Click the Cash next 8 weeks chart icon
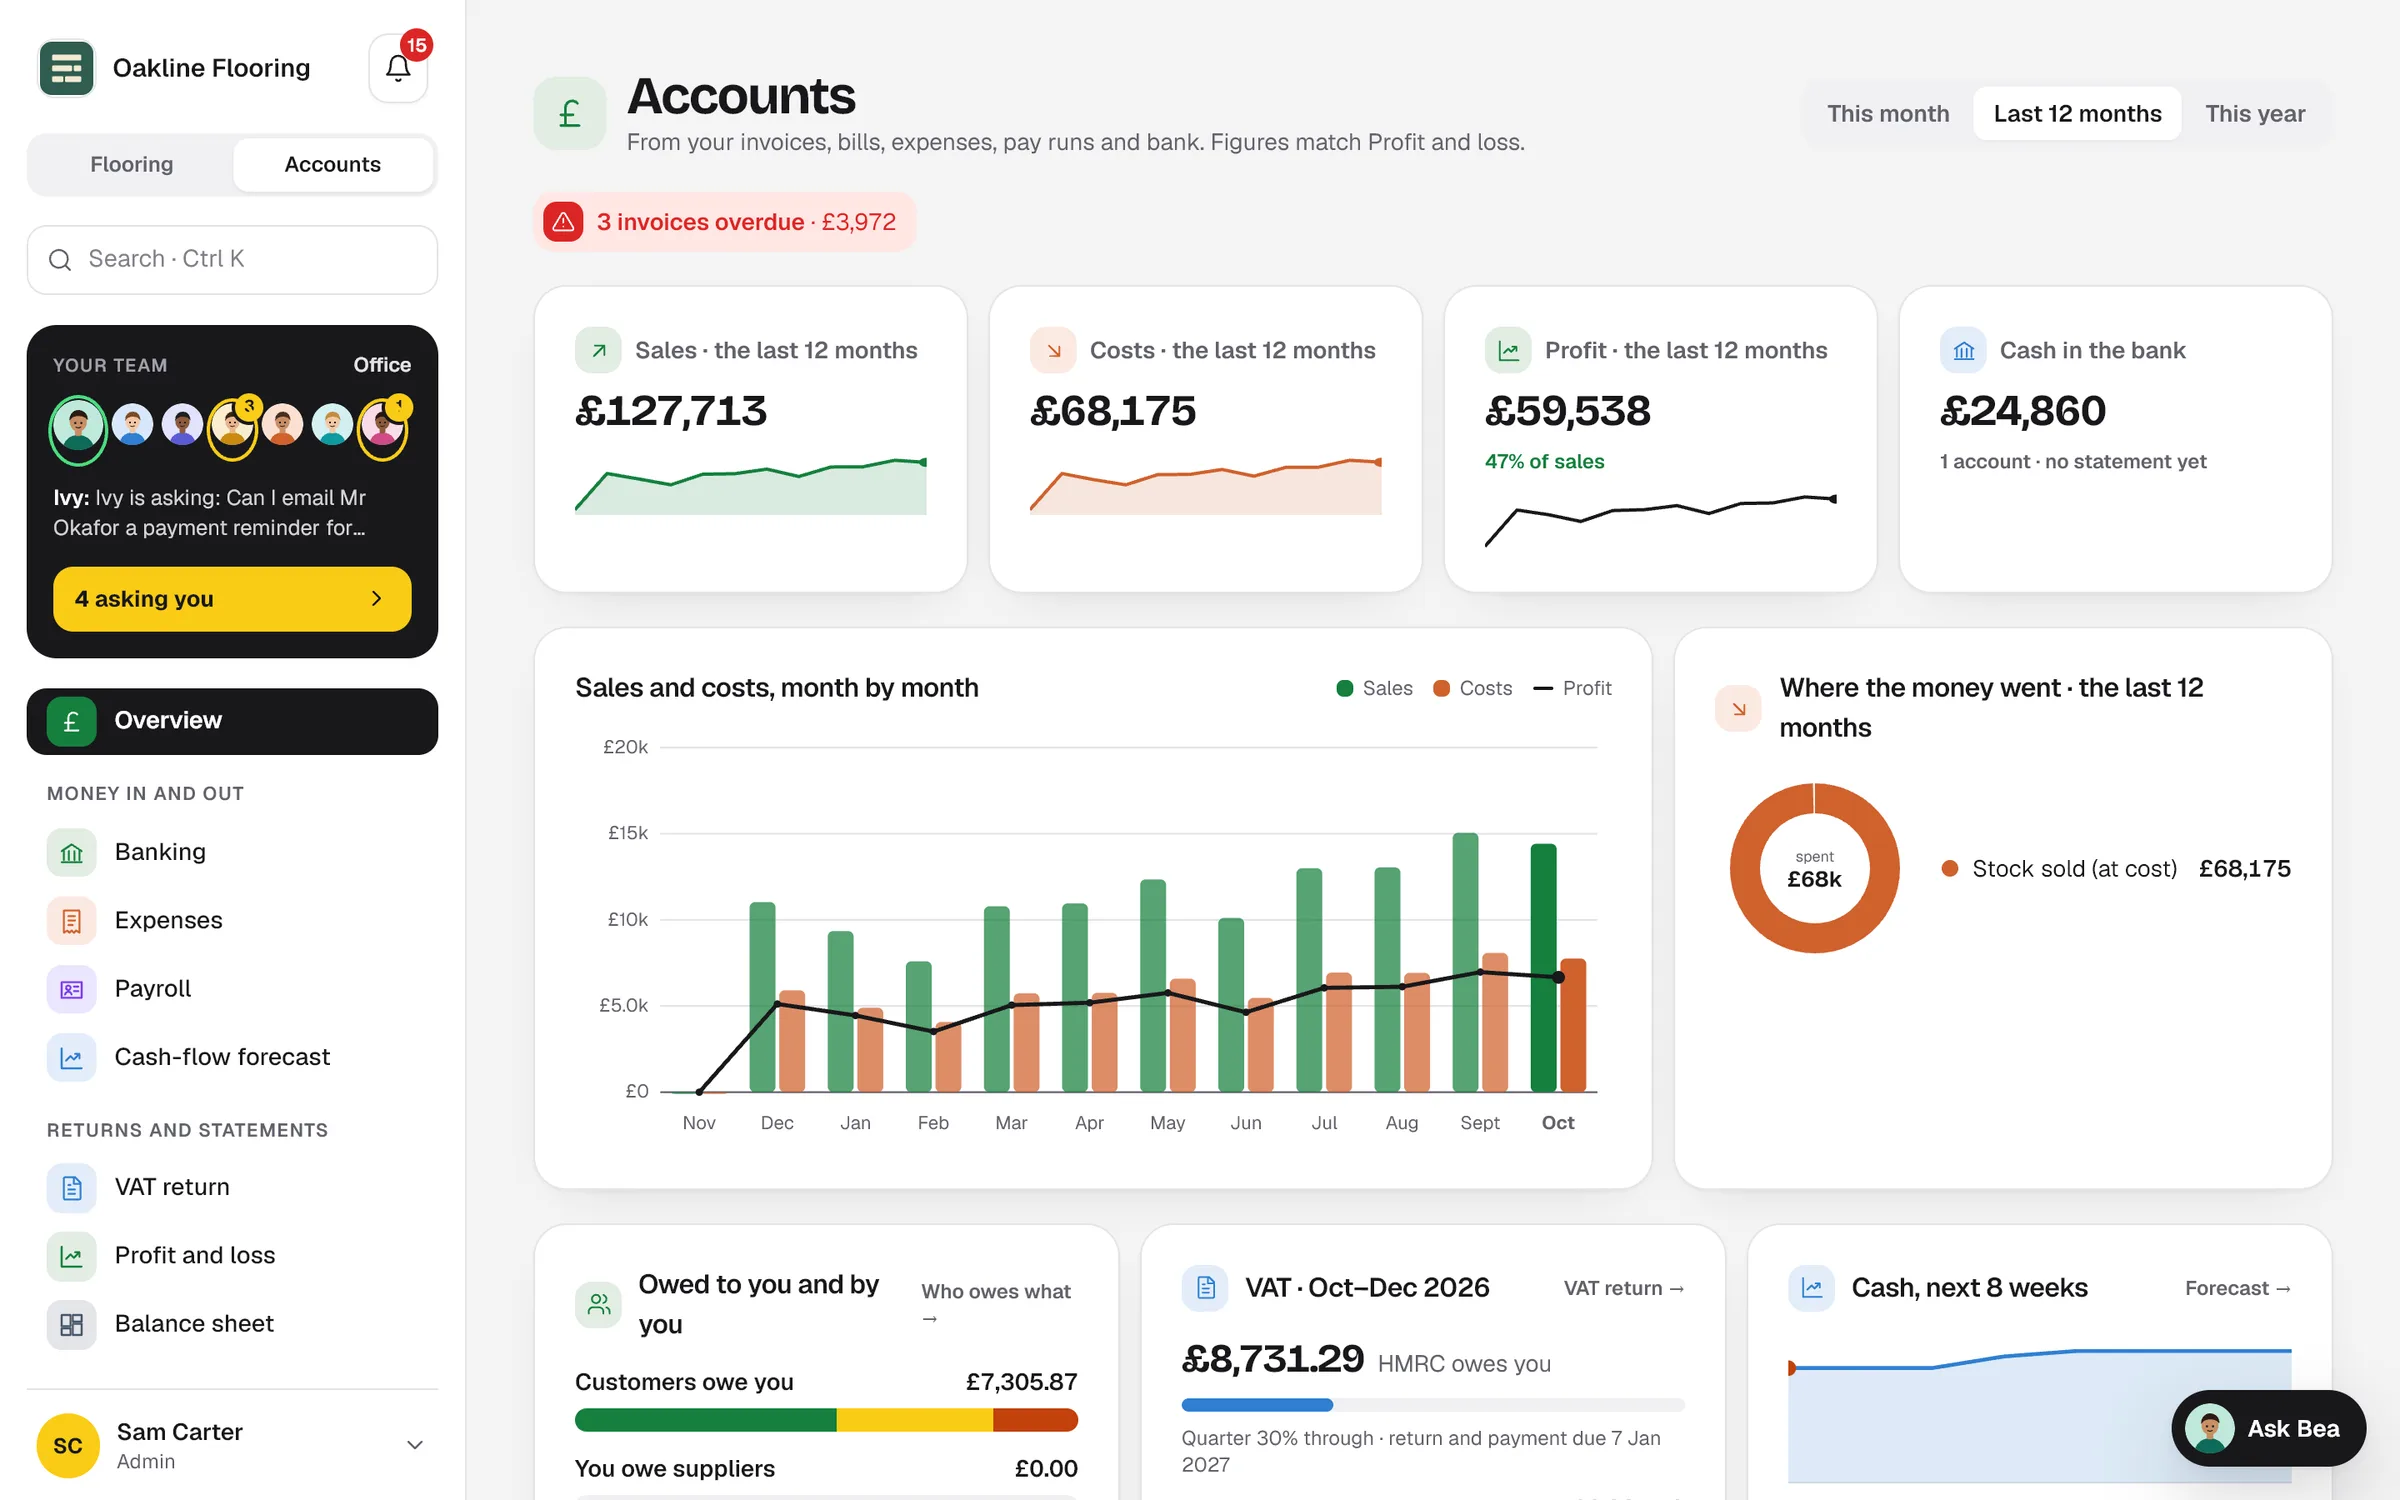This screenshot has height=1500, width=2400. tap(1811, 1287)
